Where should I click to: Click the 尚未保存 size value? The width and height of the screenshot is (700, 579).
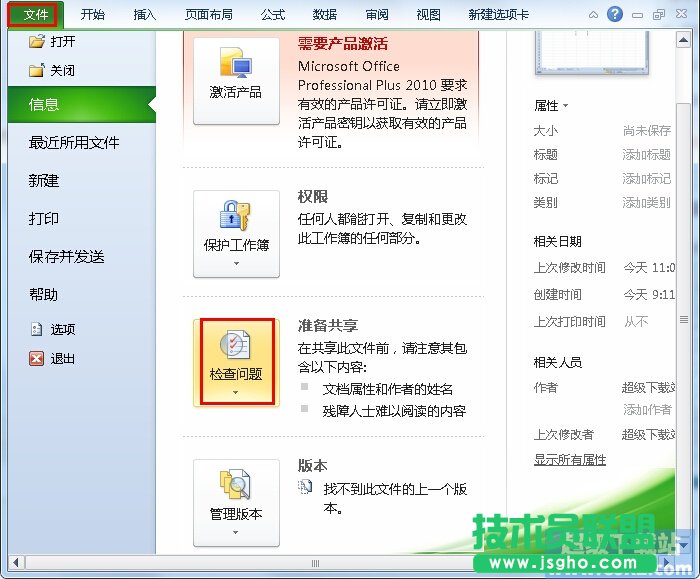coord(647,130)
